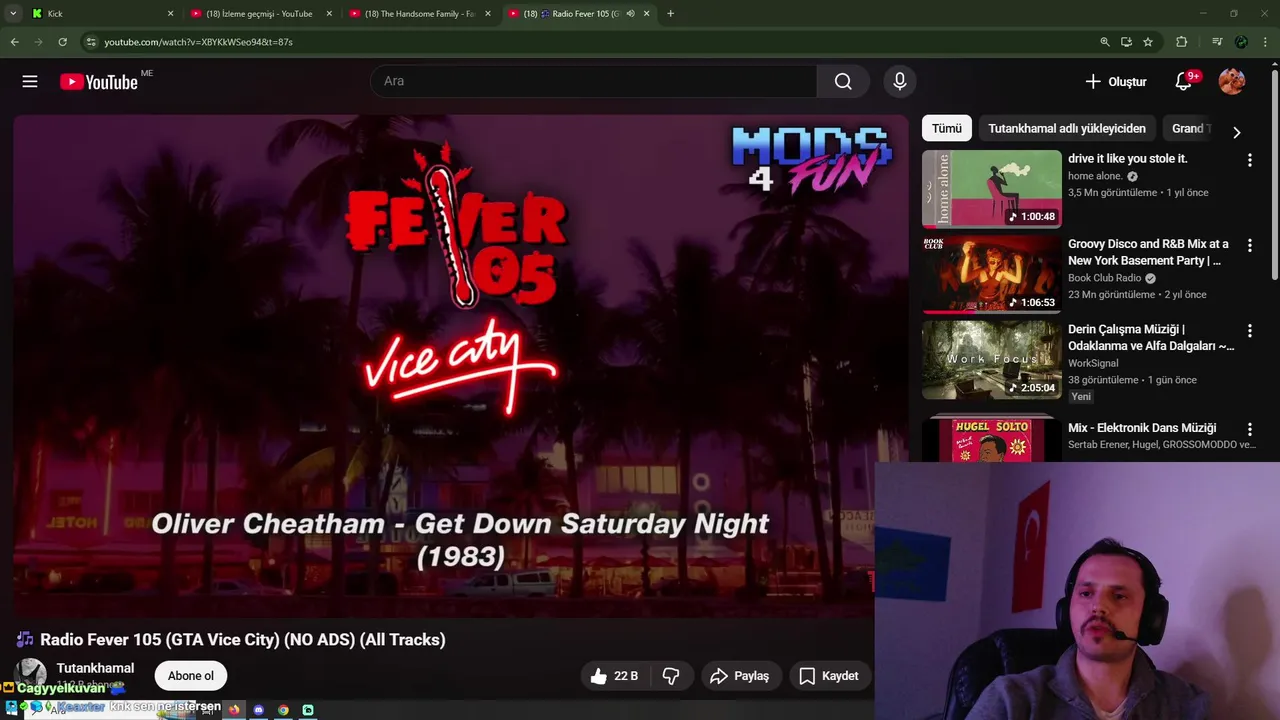Switch to The Handsome Family tab
The width and height of the screenshot is (1280, 720).
[x=418, y=14]
